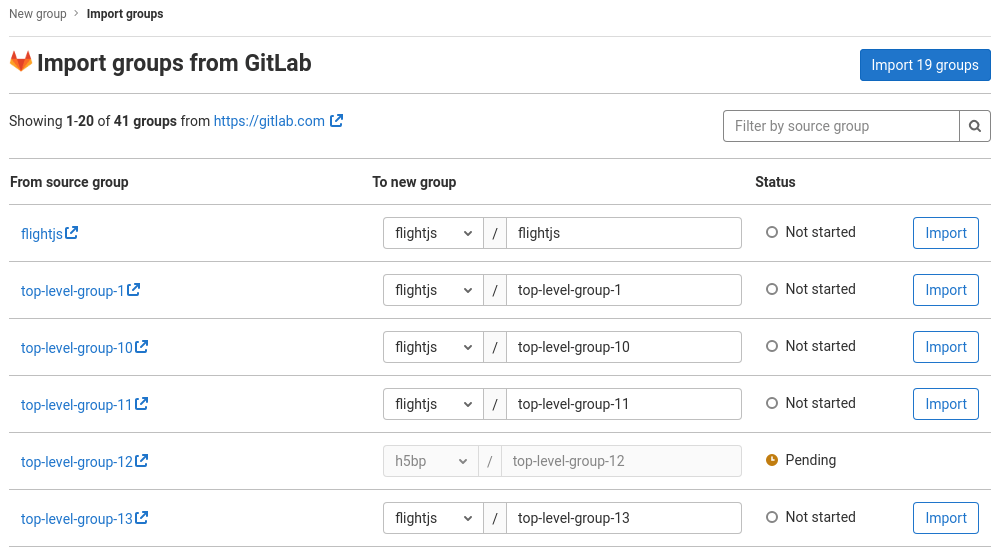This screenshot has width=998, height=555.
Task: Click the GitLab fox logo
Action: (21, 62)
